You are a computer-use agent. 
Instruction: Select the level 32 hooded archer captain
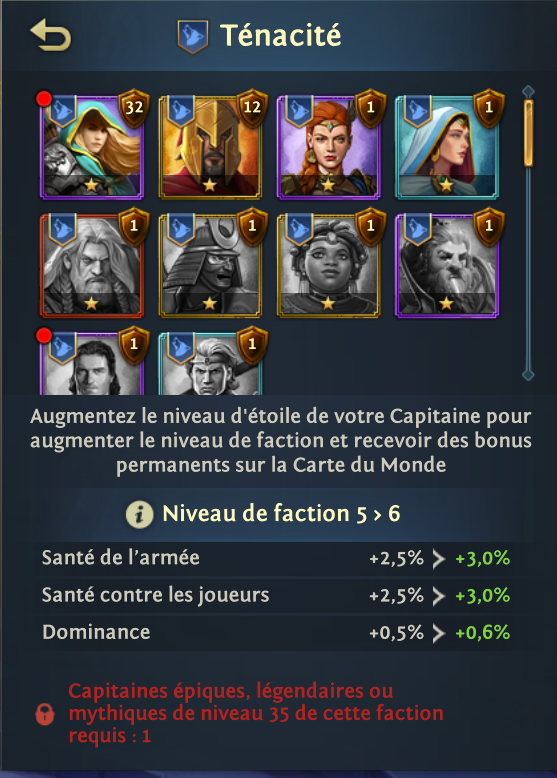[x=92, y=148]
